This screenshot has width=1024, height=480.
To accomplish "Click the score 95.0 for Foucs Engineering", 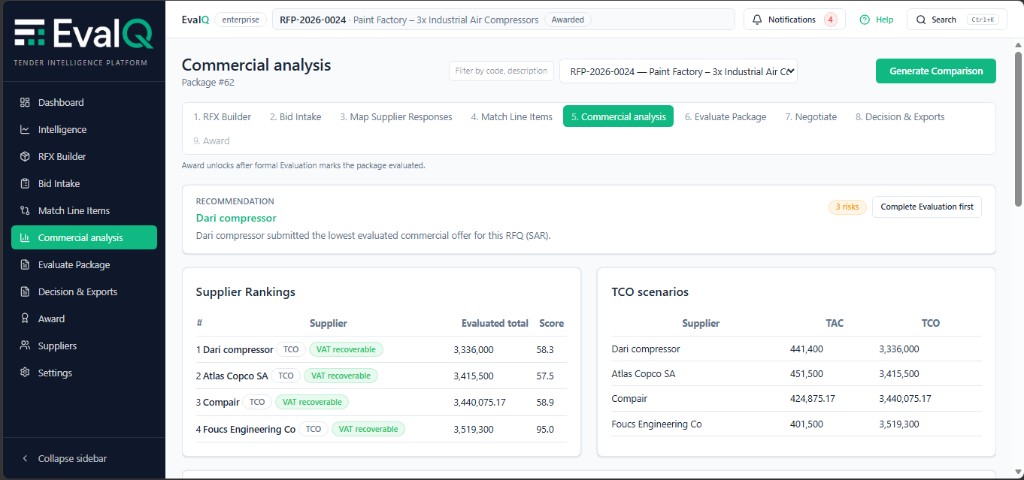I will pyautogui.click(x=545, y=430).
